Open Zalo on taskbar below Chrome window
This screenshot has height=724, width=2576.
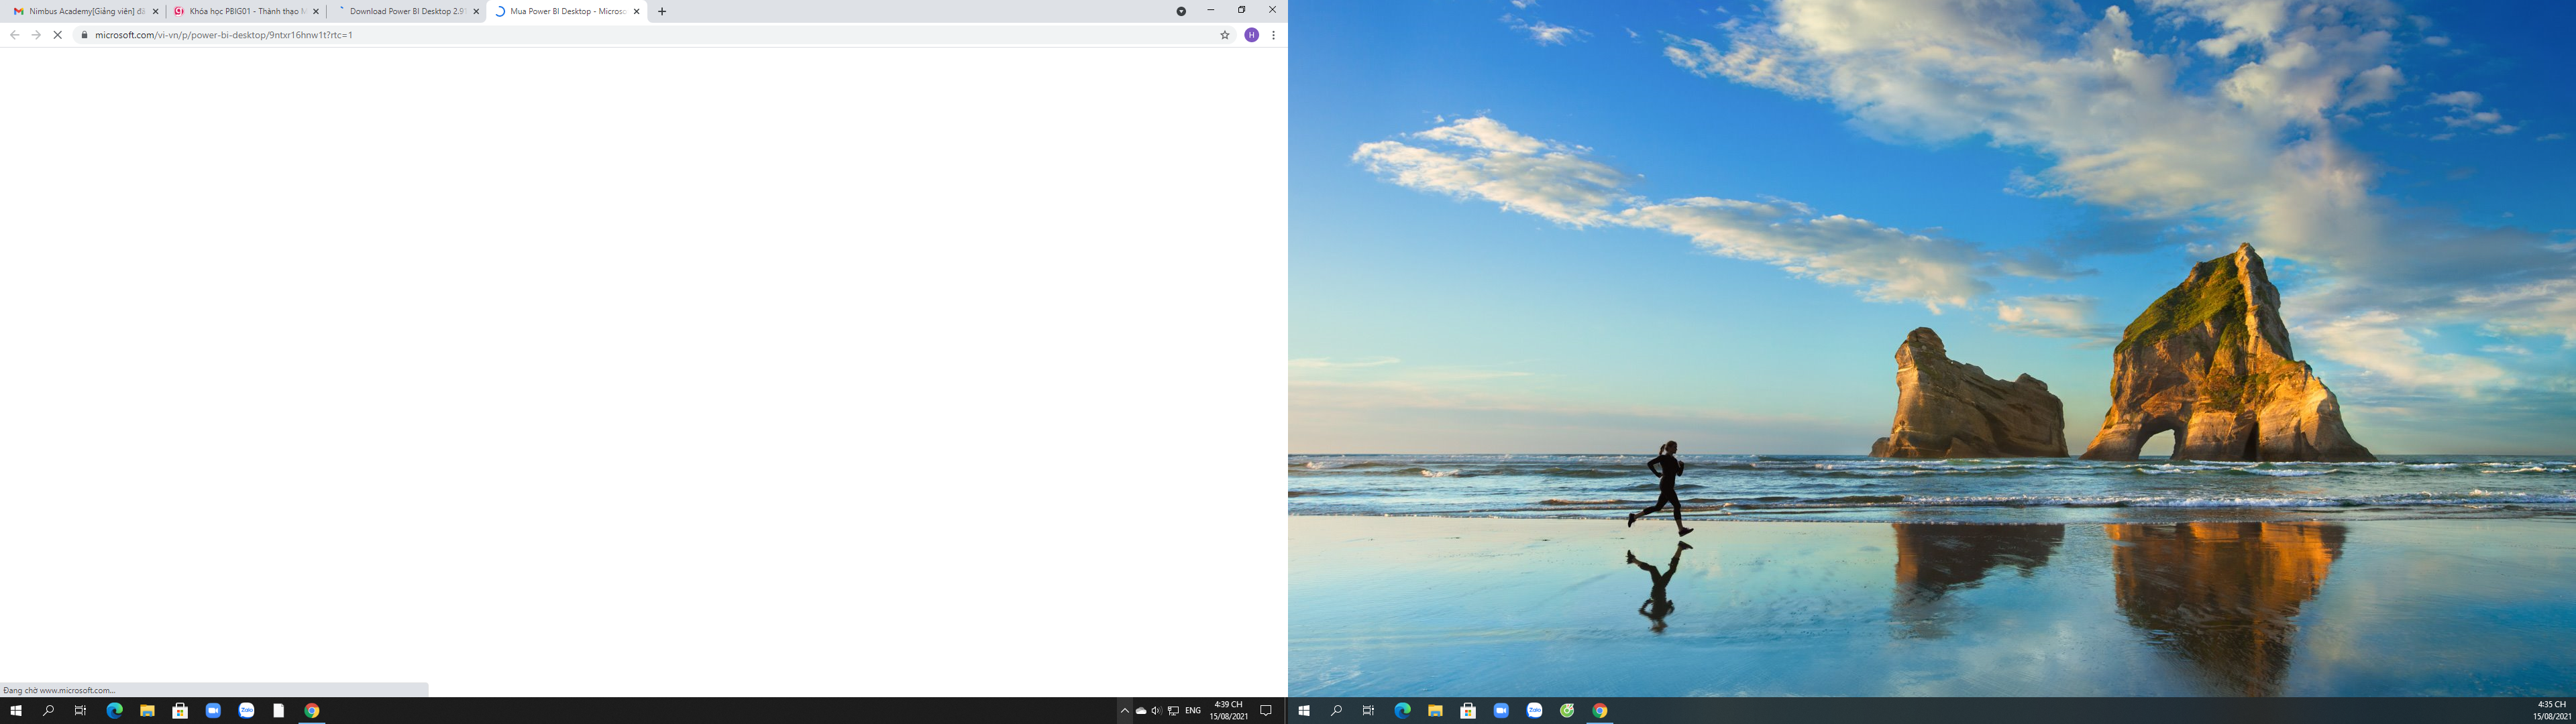(x=246, y=711)
